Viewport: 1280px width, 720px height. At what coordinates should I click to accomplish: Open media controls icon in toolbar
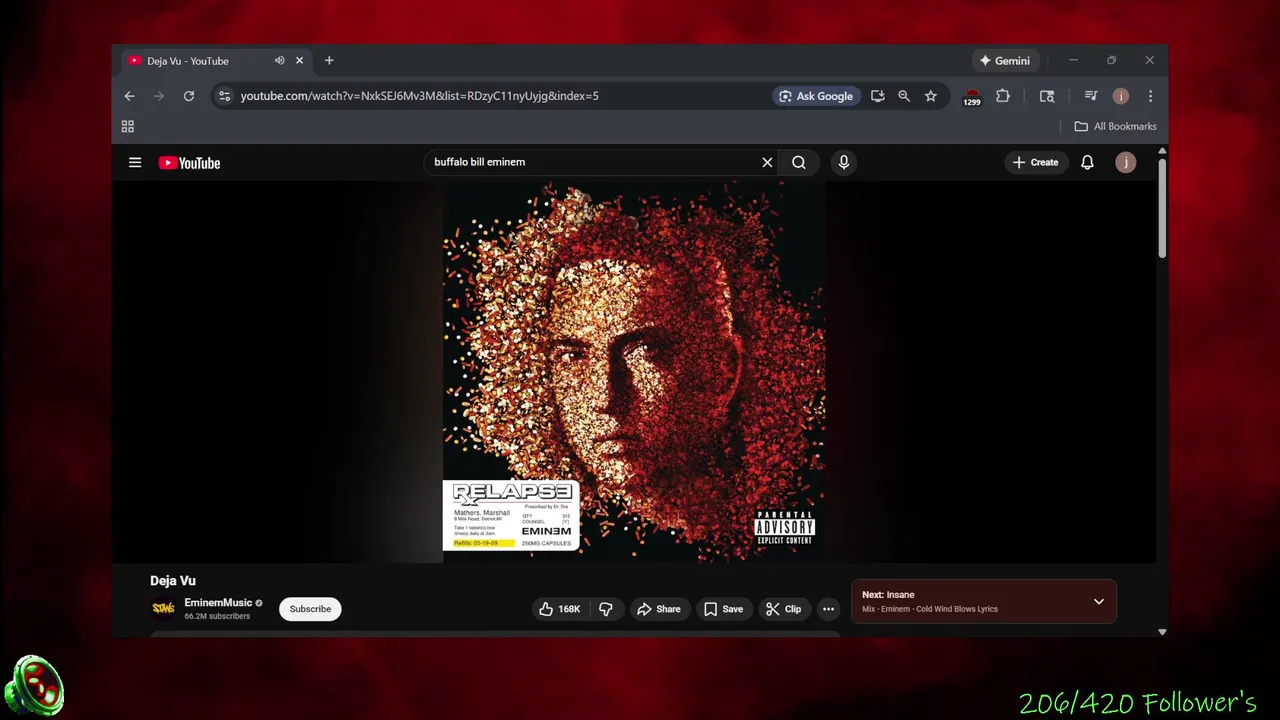[x=1091, y=96]
